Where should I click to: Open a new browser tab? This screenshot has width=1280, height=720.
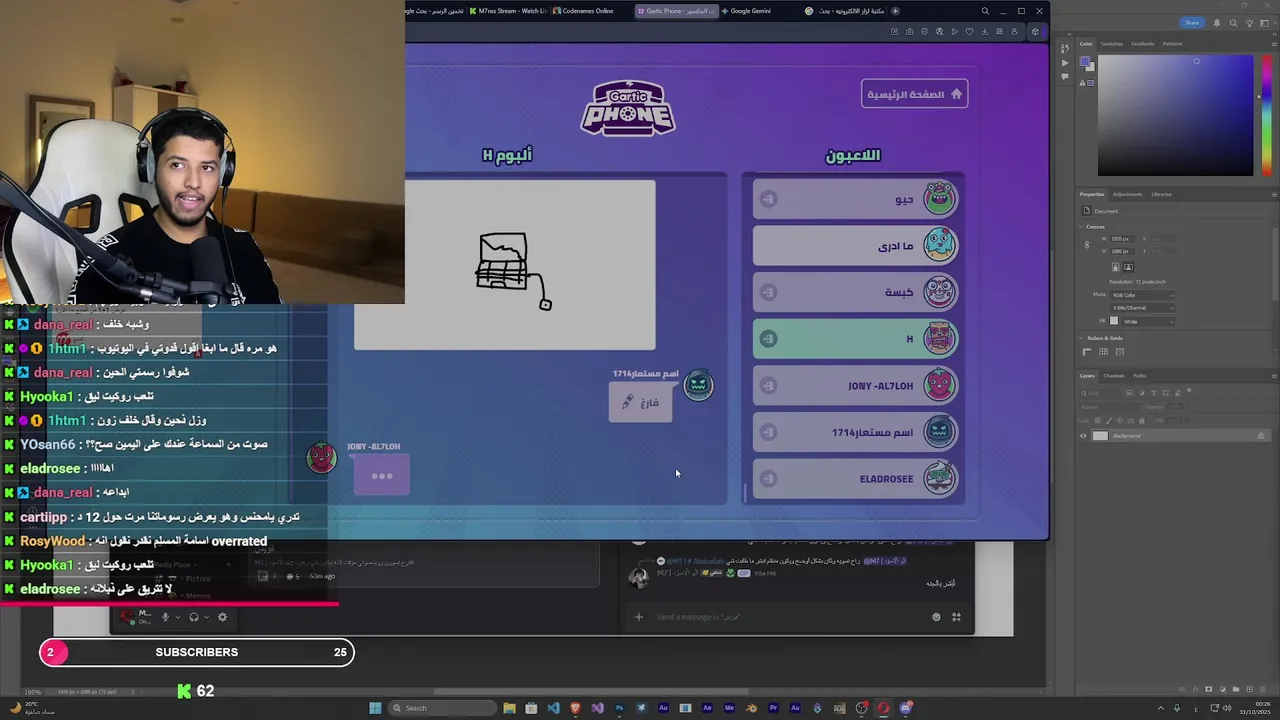click(x=895, y=11)
